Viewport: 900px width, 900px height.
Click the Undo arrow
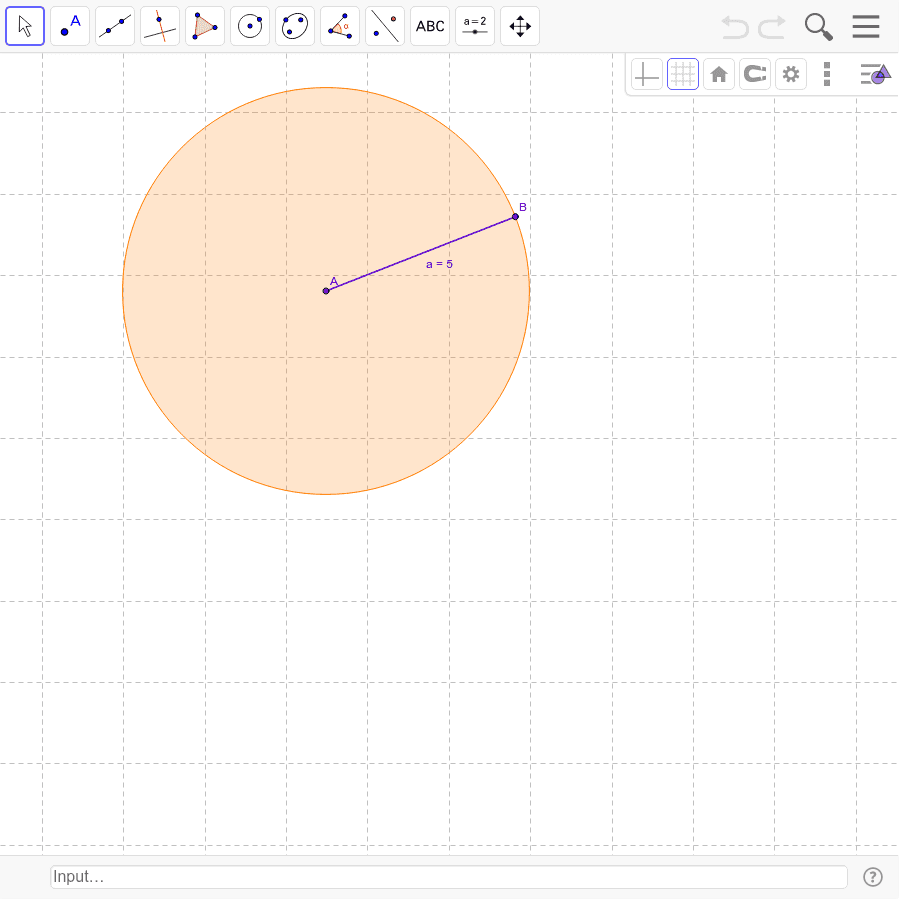click(735, 26)
